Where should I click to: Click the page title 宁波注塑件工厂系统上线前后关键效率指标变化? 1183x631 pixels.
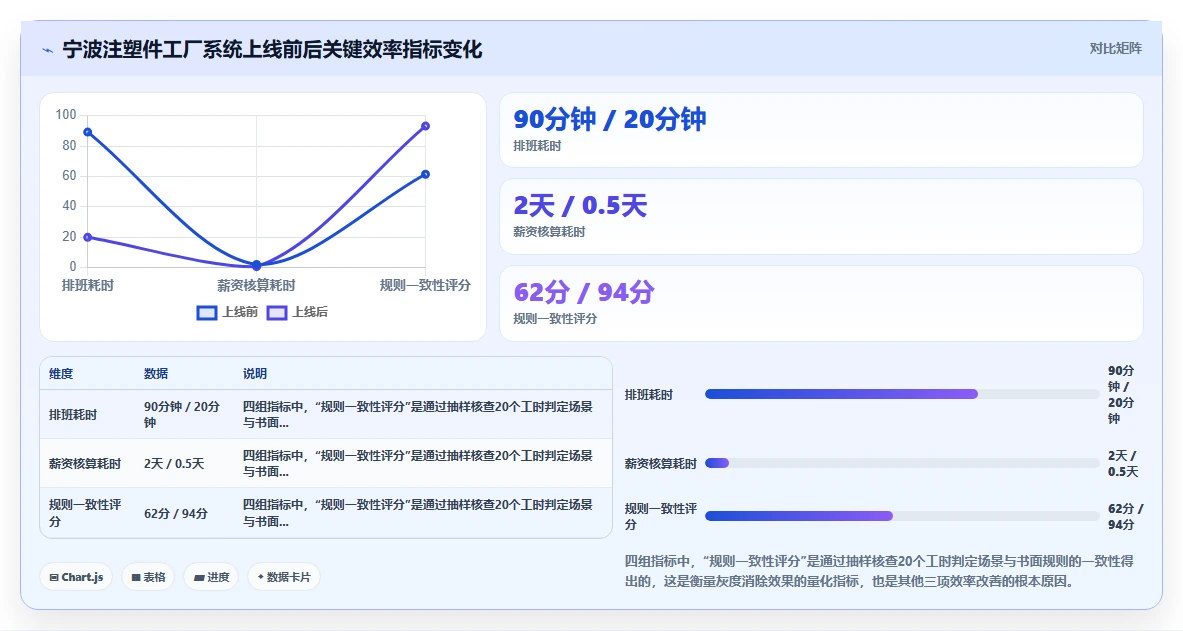click(x=272, y=50)
